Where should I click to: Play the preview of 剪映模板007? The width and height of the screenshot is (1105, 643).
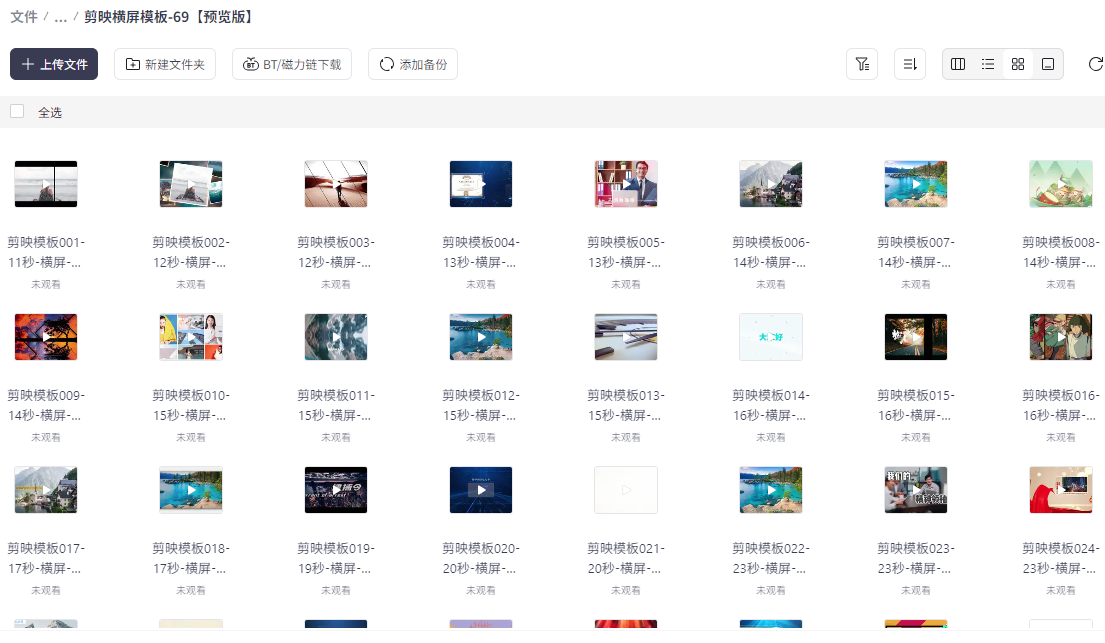tap(916, 184)
